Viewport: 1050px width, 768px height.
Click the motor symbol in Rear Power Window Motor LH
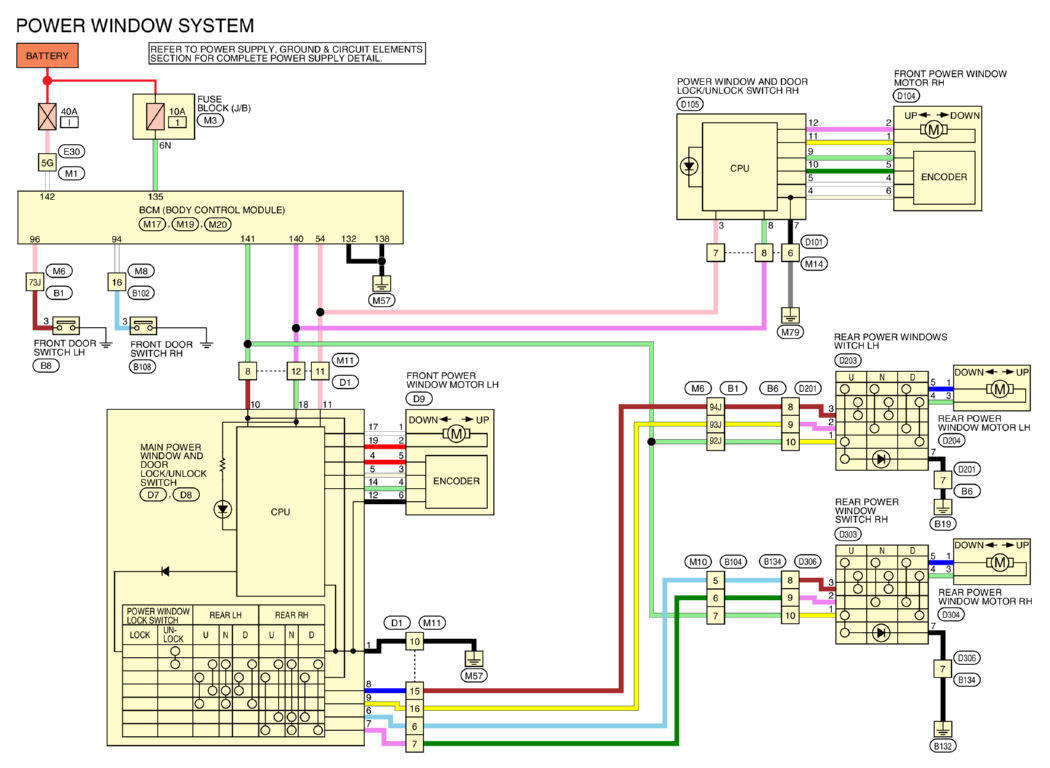click(x=1000, y=388)
